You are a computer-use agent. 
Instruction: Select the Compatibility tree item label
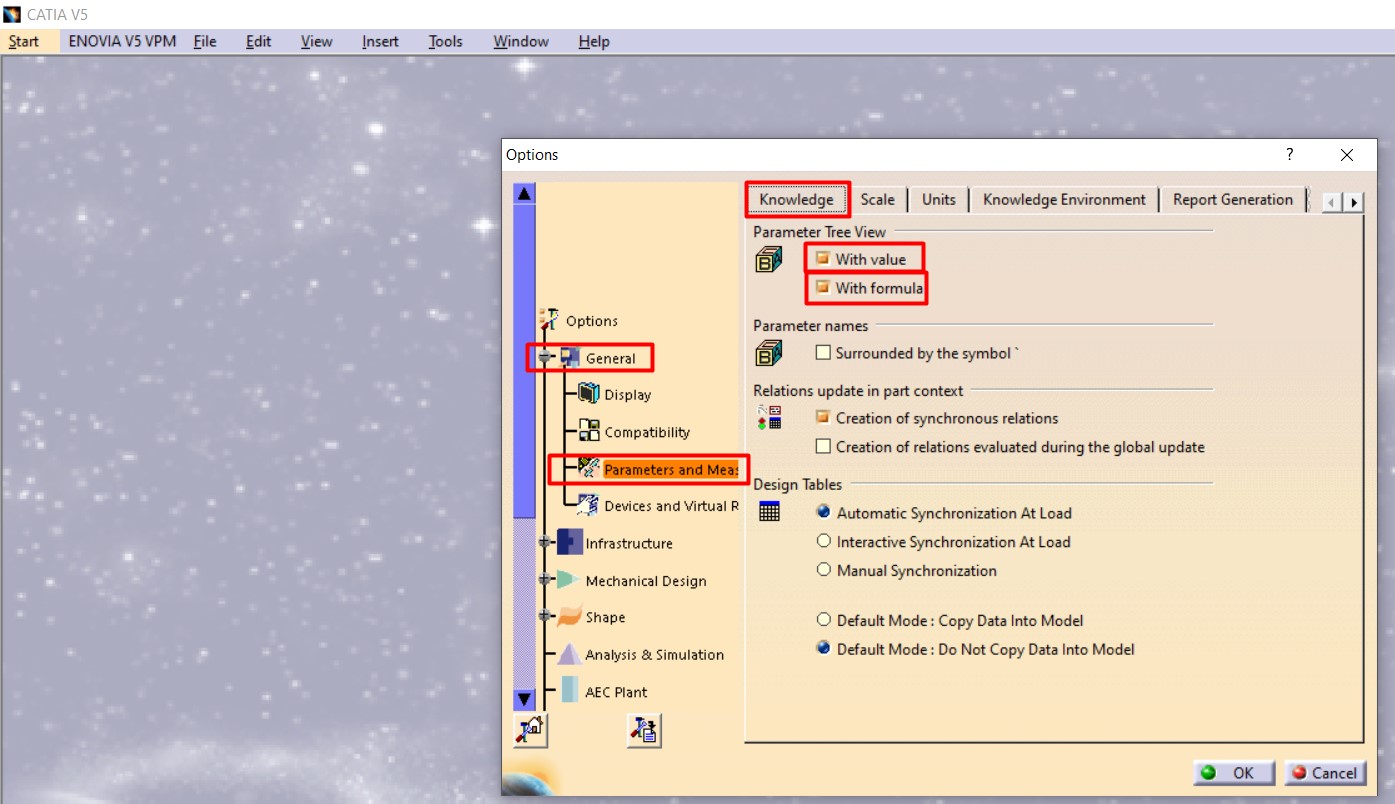click(x=647, y=432)
